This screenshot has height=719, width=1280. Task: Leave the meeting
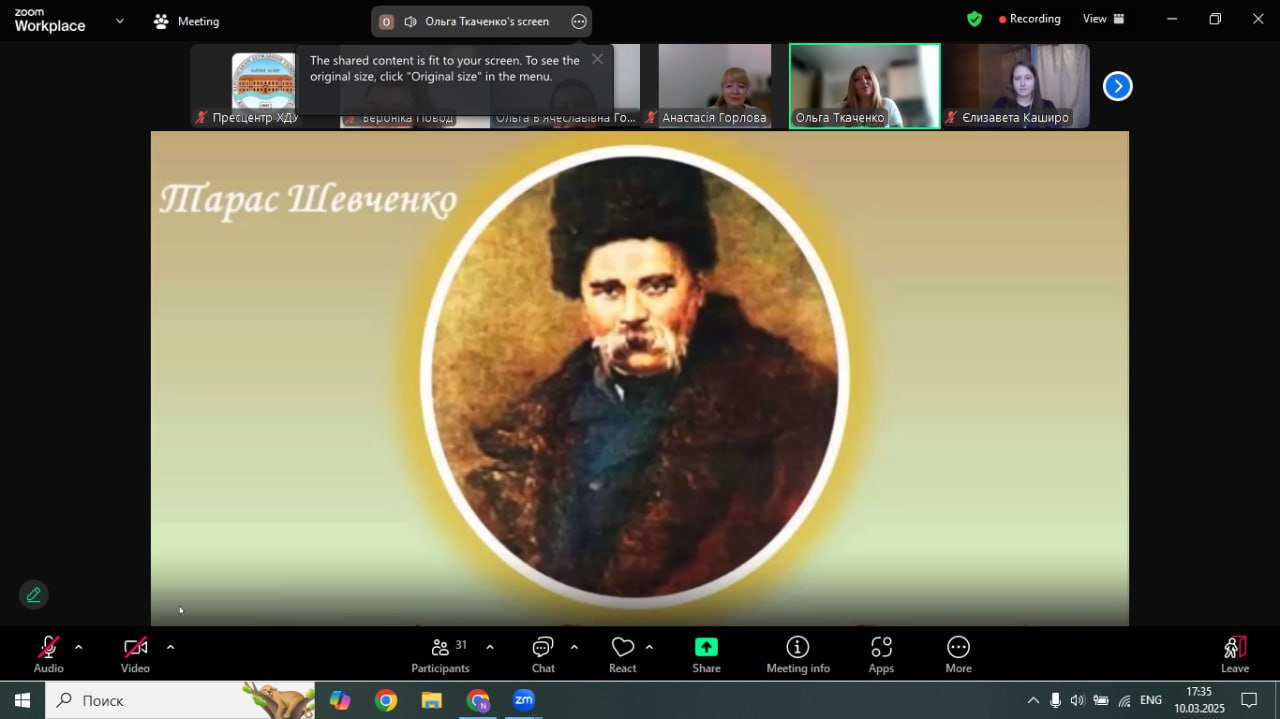coord(1235,655)
